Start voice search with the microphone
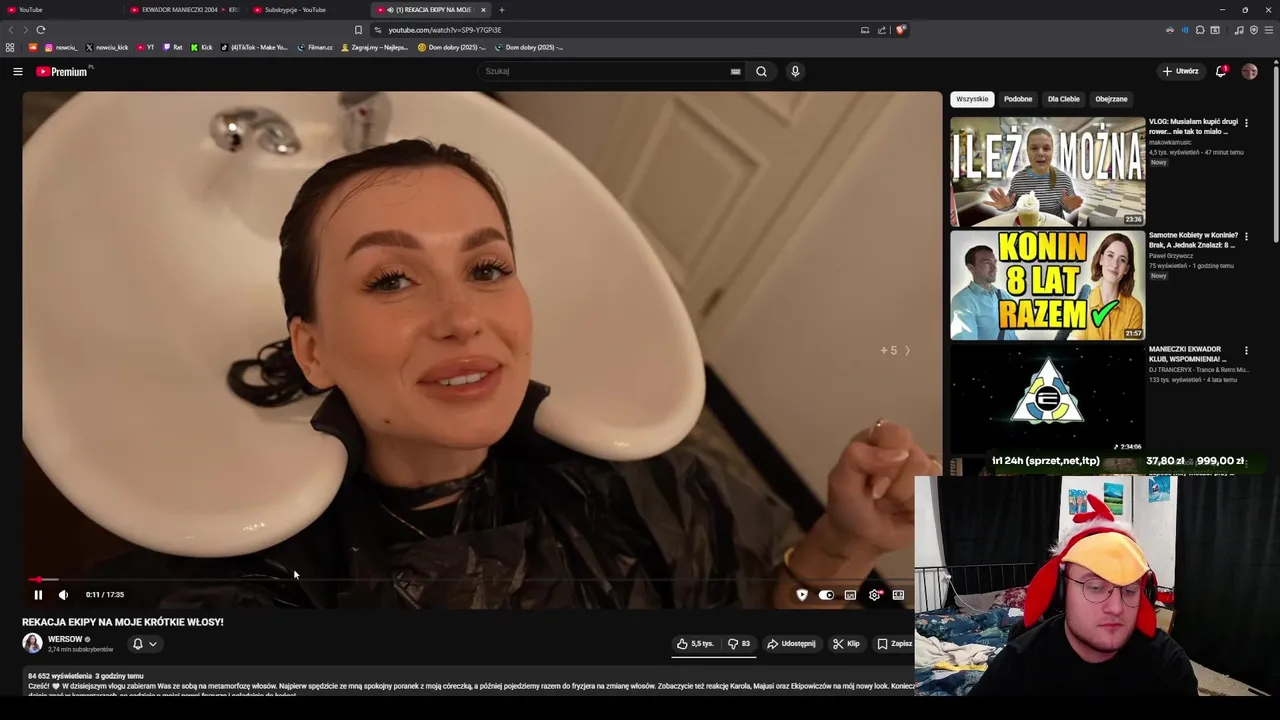The width and height of the screenshot is (1280, 720). [795, 71]
